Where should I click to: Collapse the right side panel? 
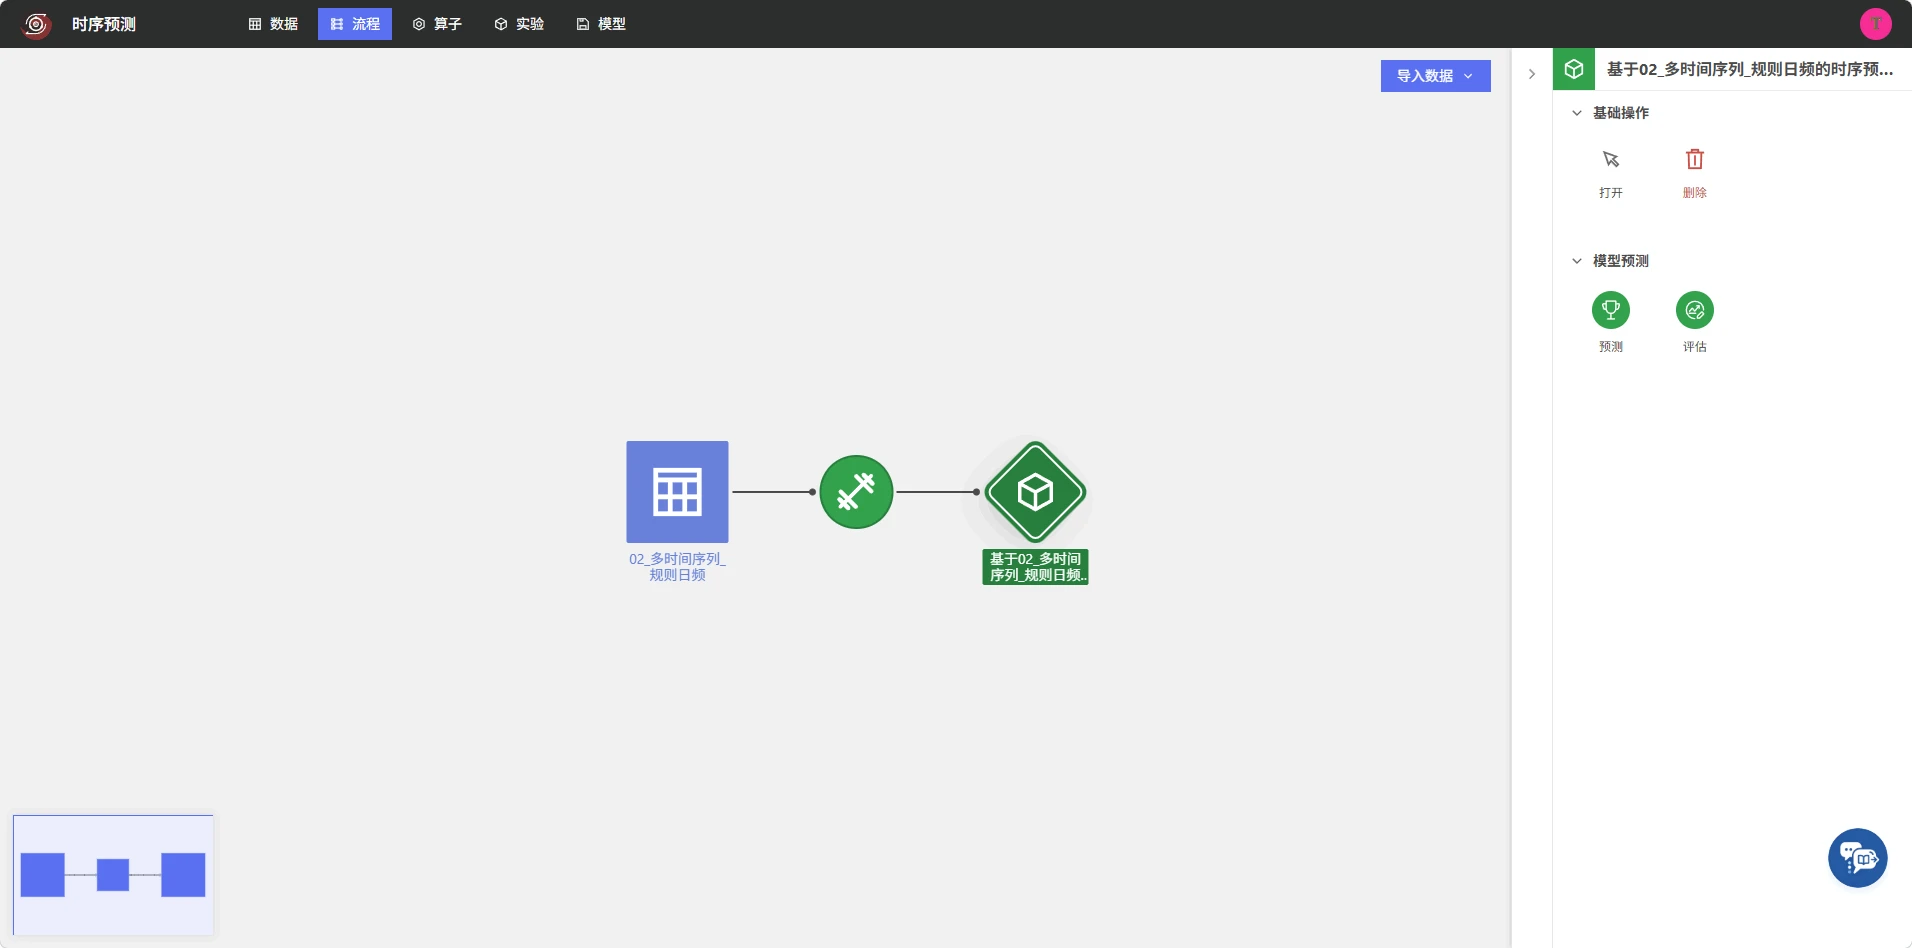(x=1531, y=74)
